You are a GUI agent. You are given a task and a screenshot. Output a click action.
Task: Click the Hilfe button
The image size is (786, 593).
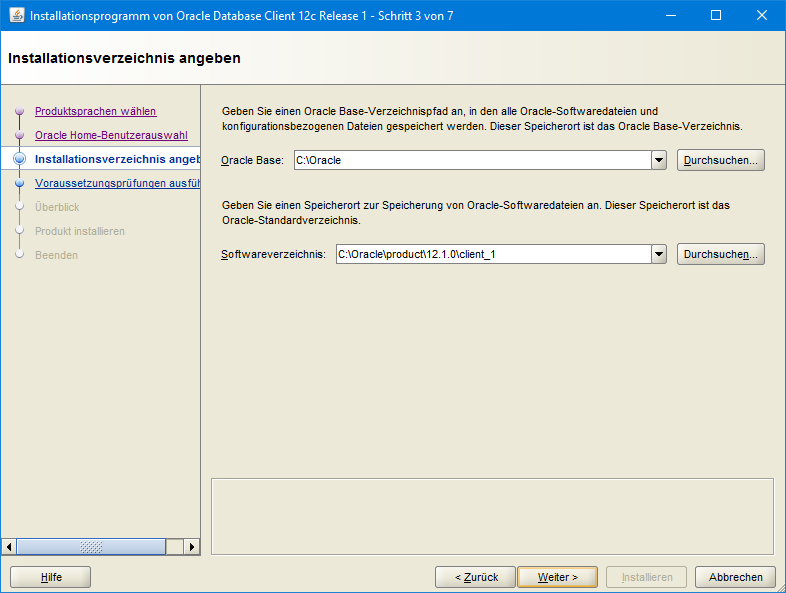tap(51, 577)
